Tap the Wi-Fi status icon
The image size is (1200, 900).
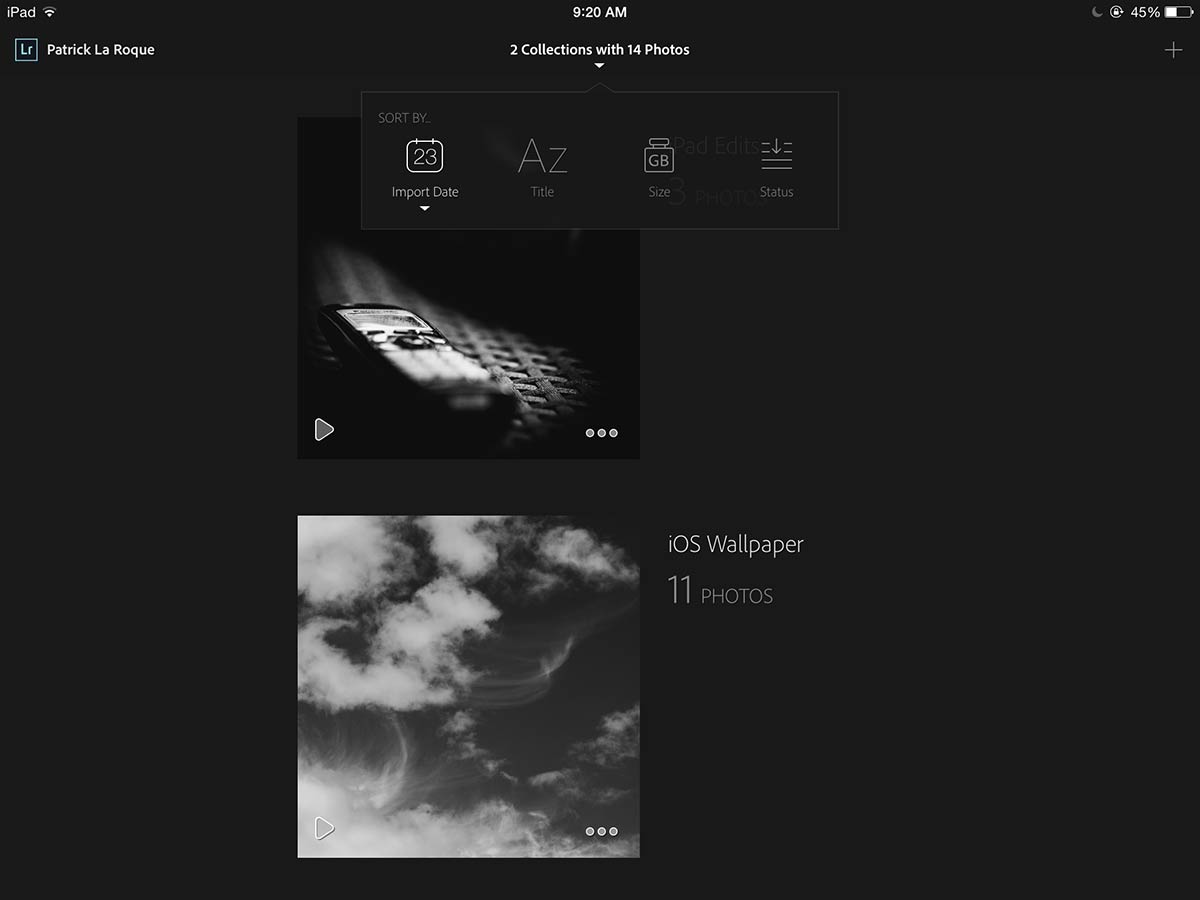[50, 12]
